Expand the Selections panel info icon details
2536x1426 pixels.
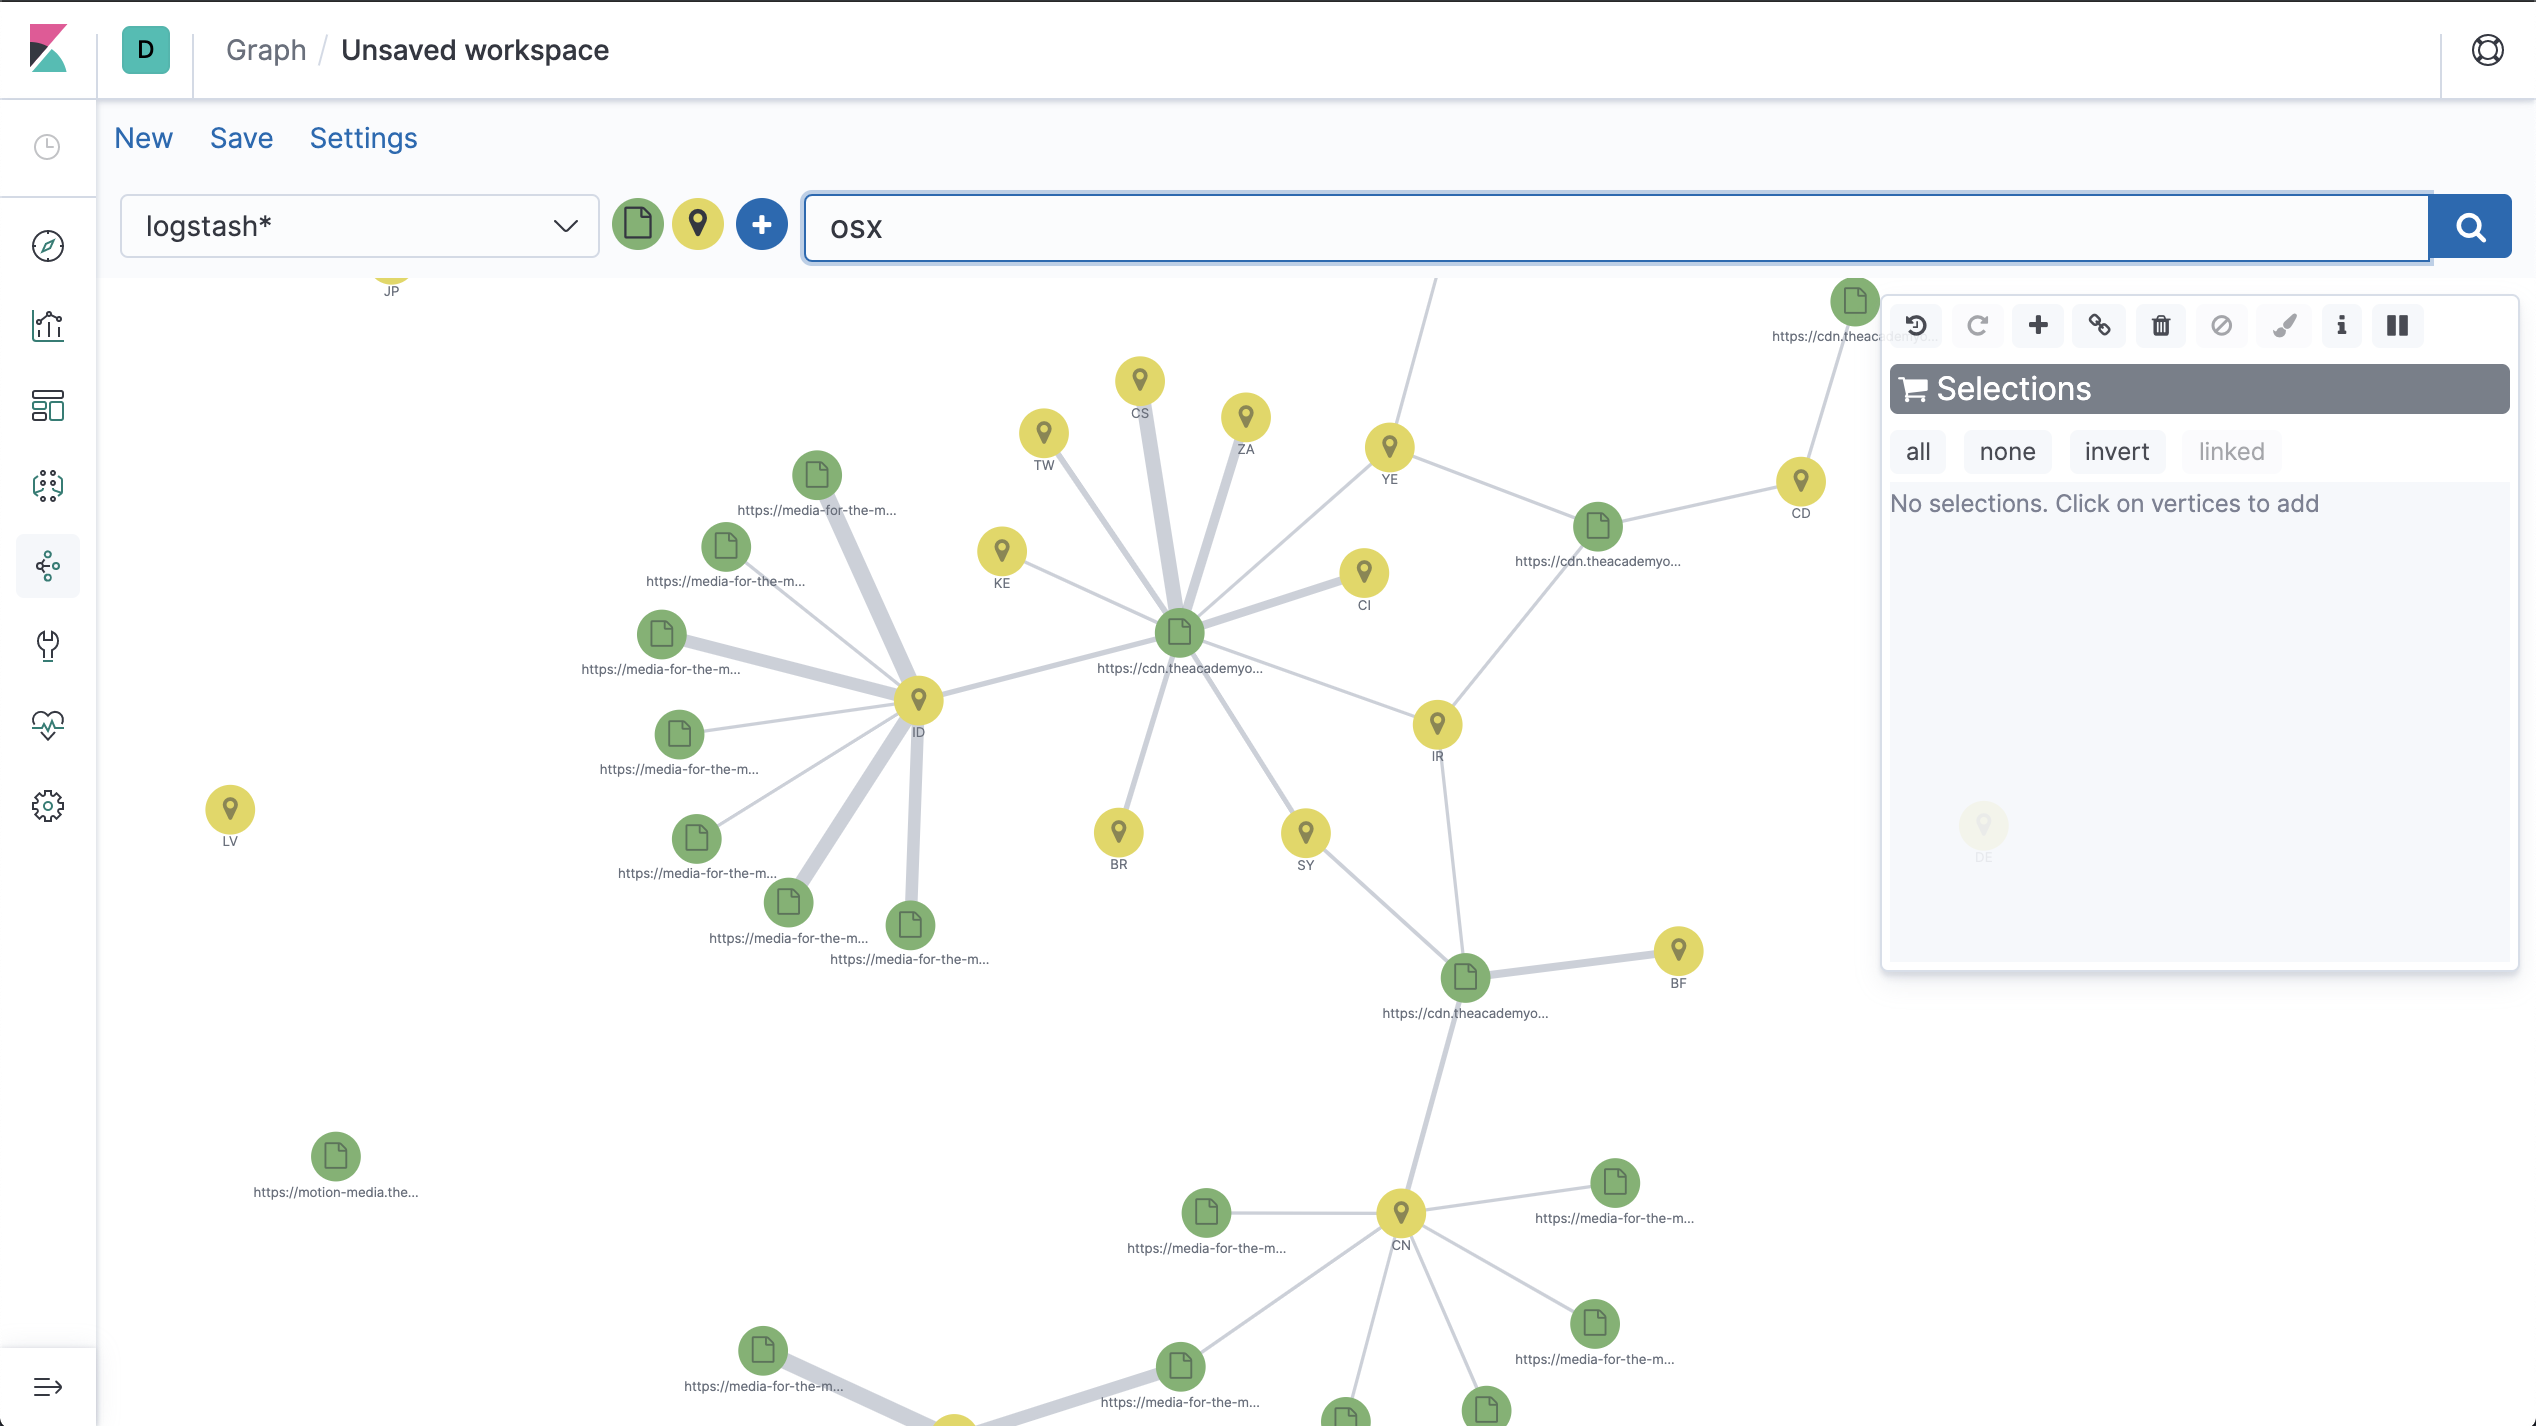pos(2340,325)
